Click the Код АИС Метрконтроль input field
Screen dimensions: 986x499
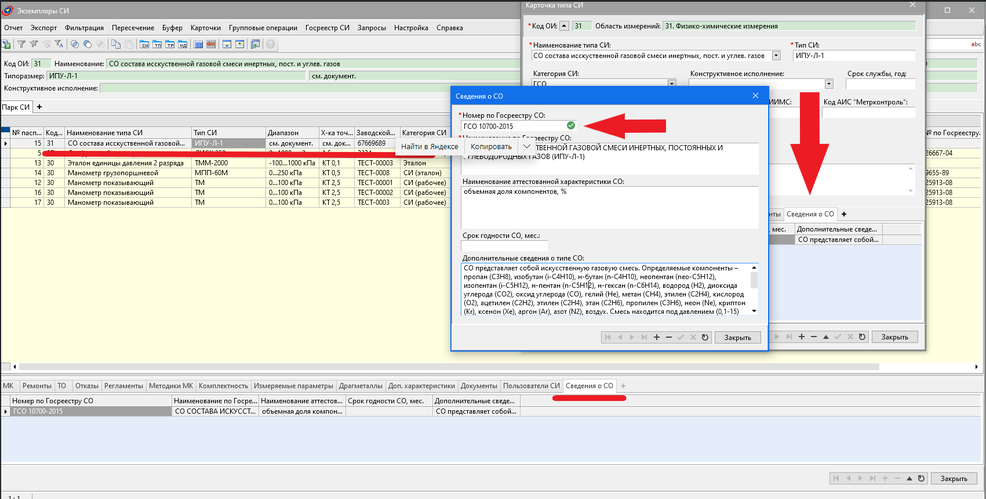pos(868,112)
